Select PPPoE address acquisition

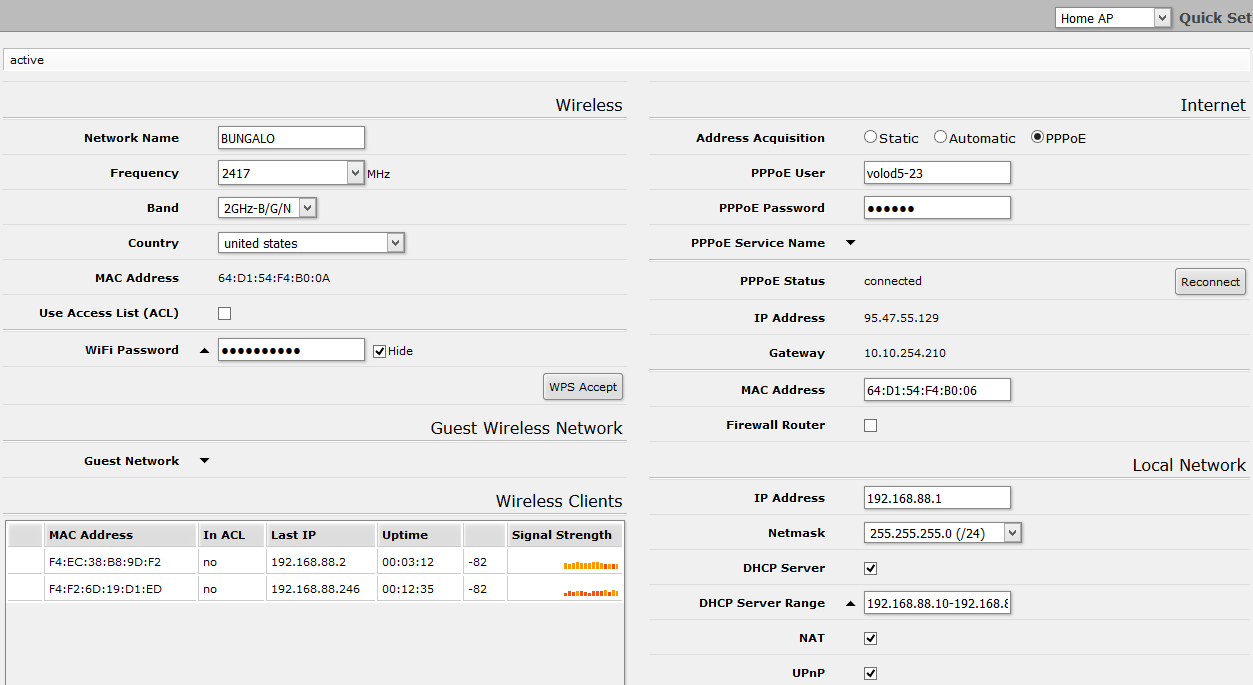pos(1037,137)
